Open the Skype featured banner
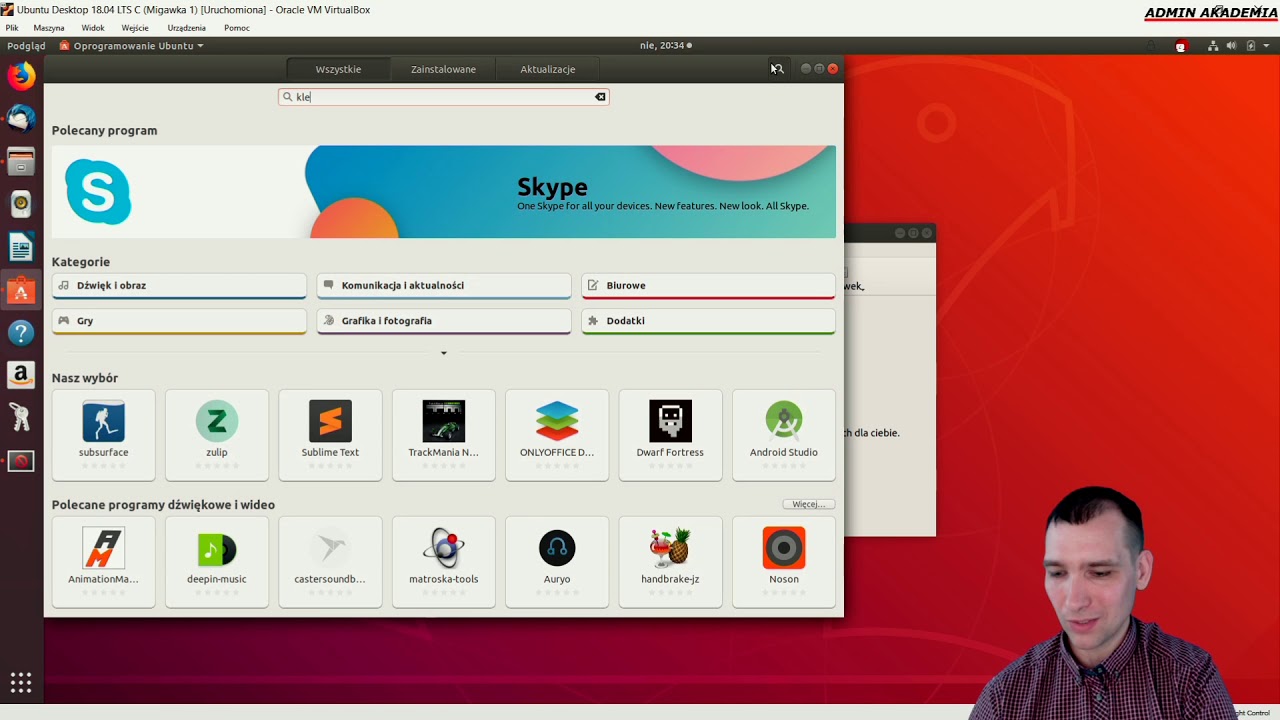 [444, 192]
